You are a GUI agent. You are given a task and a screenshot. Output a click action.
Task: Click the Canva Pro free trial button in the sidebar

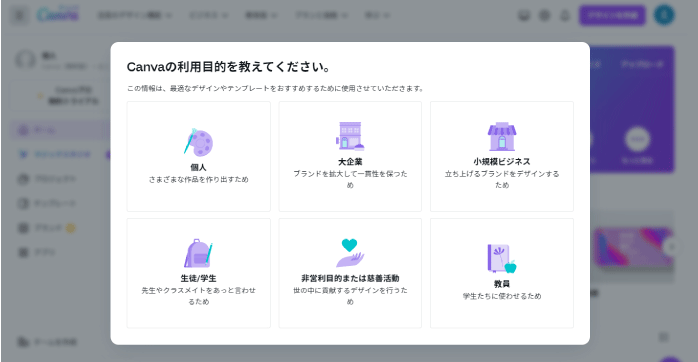(59, 95)
